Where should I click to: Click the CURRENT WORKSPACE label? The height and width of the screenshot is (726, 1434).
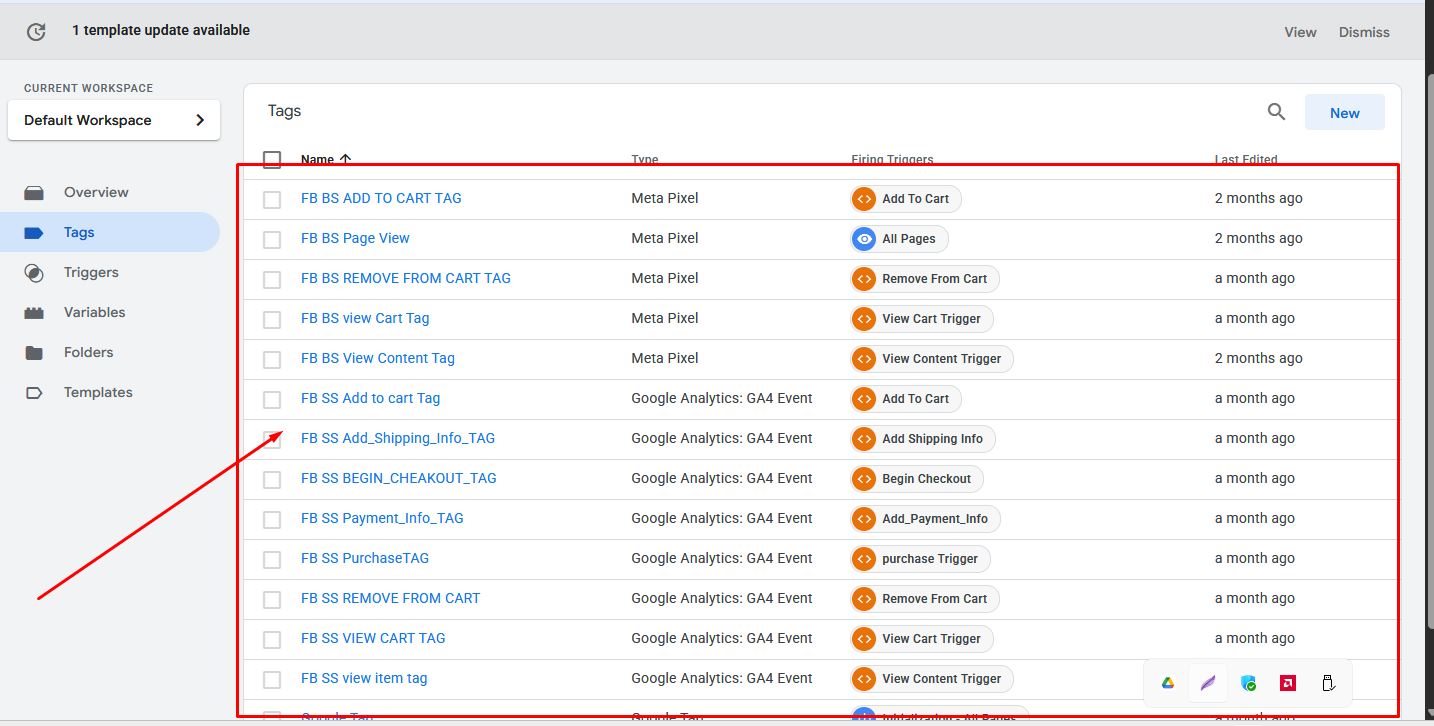[x=89, y=88]
